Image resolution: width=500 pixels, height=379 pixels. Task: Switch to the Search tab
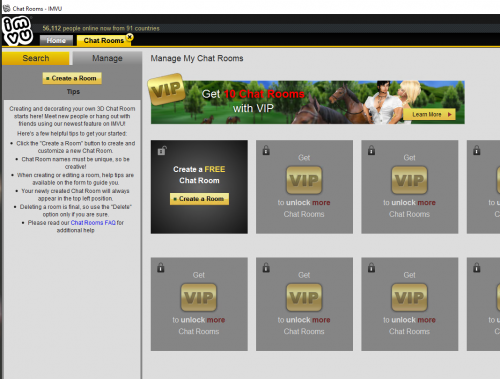tap(36, 58)
